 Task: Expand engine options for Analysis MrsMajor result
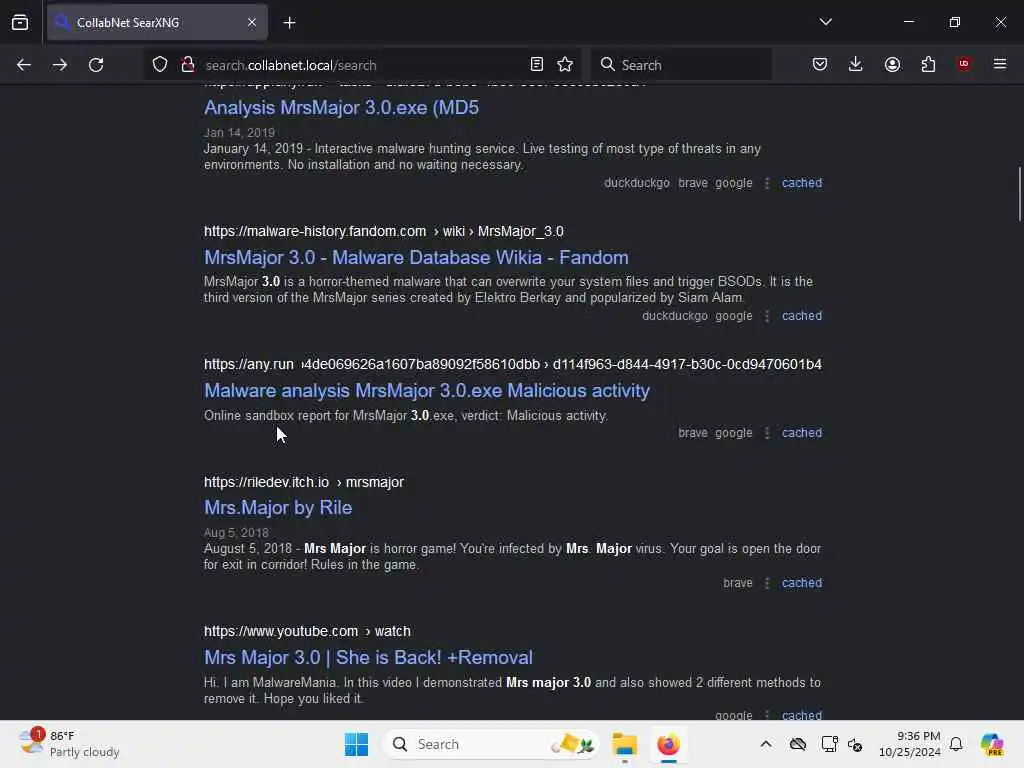[767, 183]
